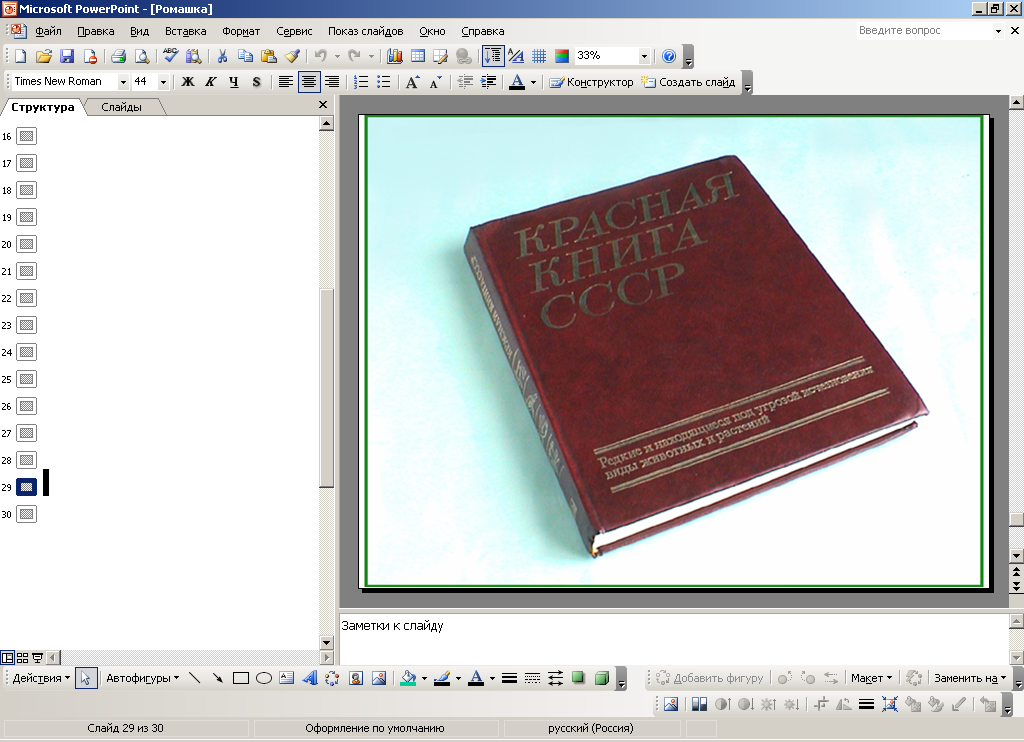
Task: Expand fill color options arrow
Action: [x=424, y=678]
